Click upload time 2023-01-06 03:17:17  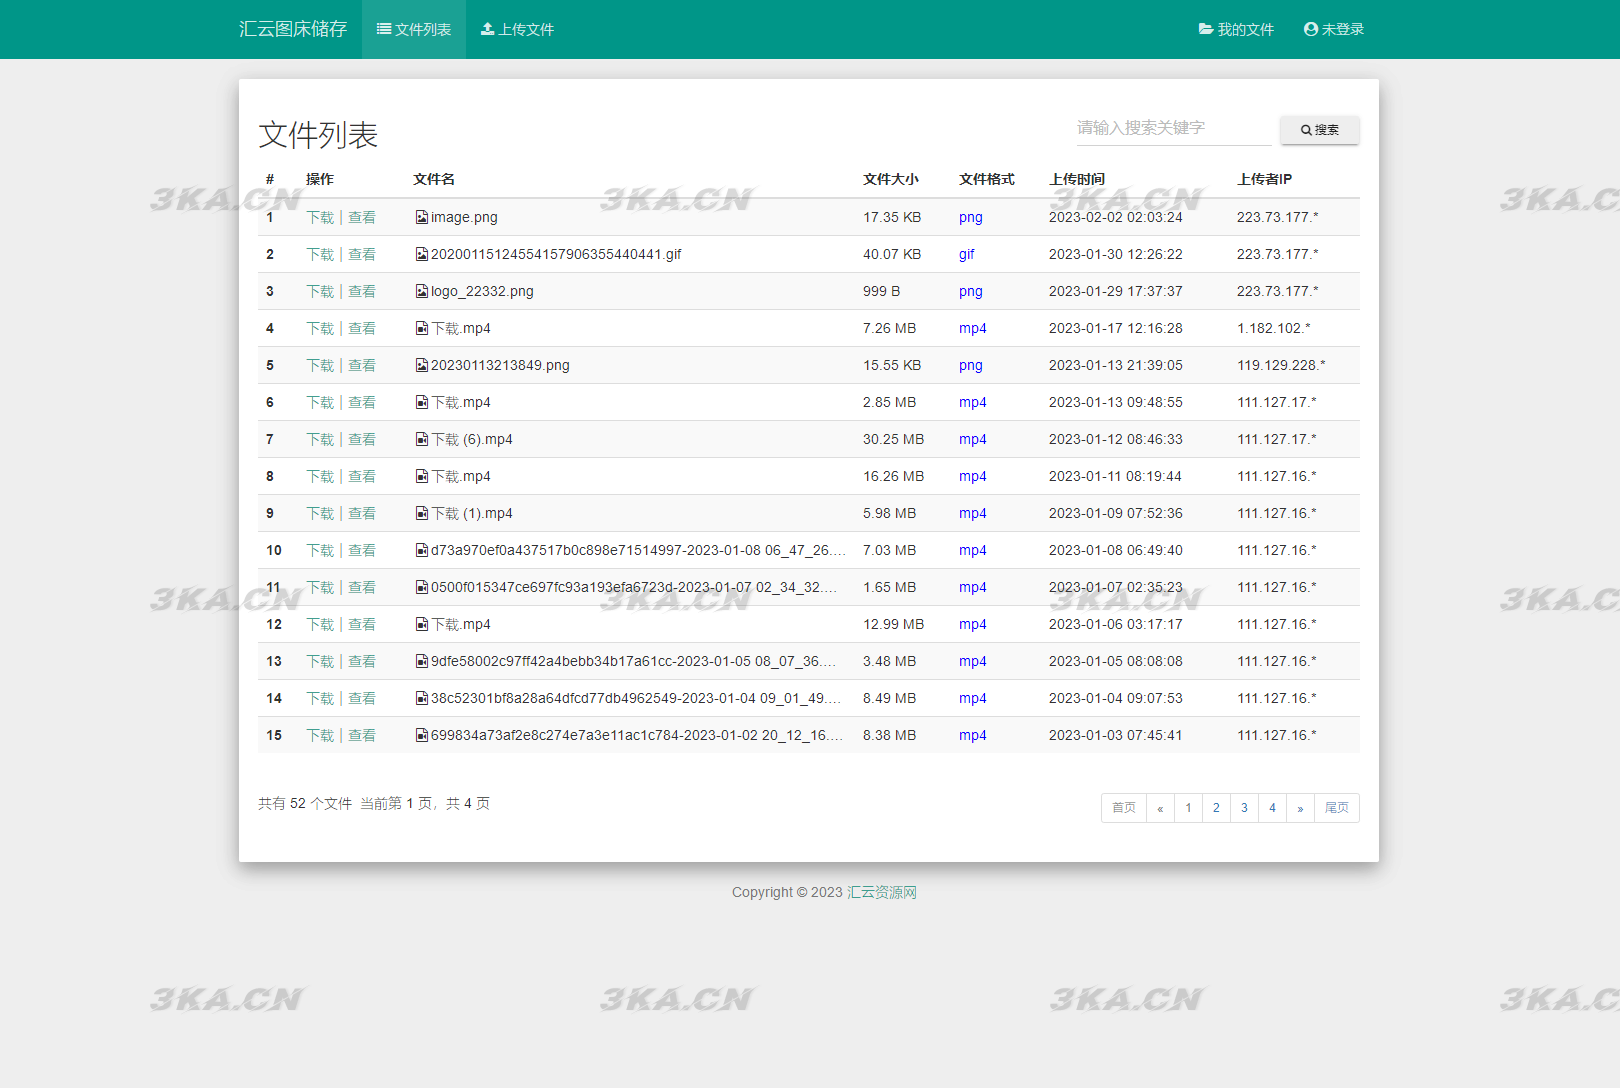[1115, 624]
